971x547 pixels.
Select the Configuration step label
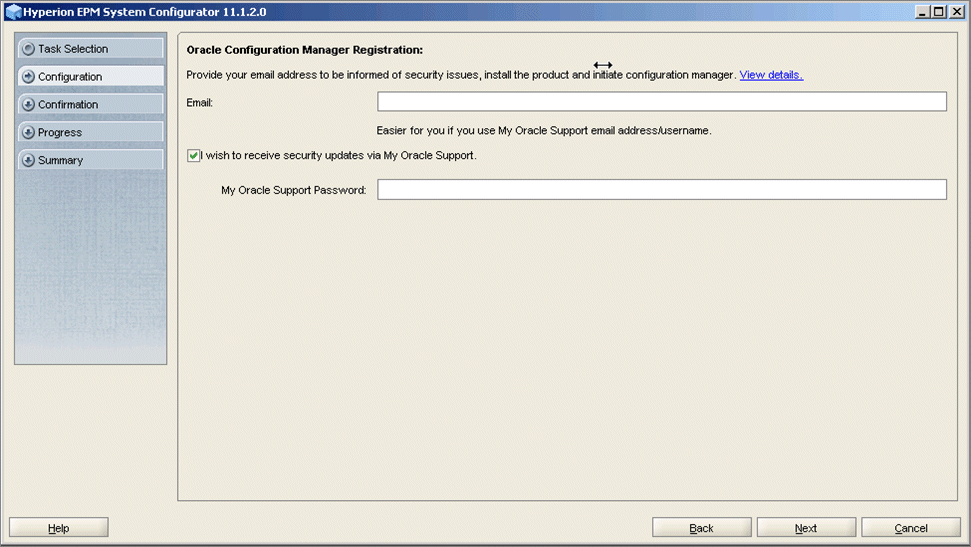coord(70,77)
